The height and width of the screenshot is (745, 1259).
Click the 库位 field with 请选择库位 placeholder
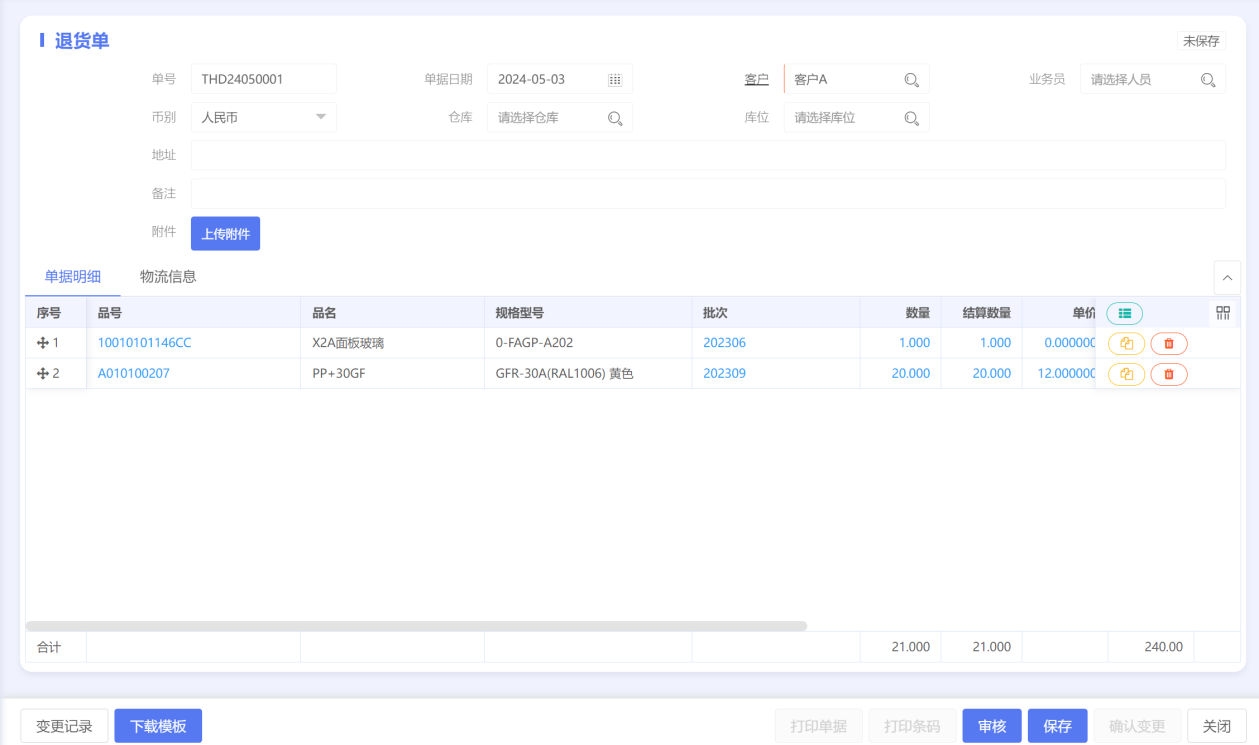pyautogui.click(x=857, y=118)
